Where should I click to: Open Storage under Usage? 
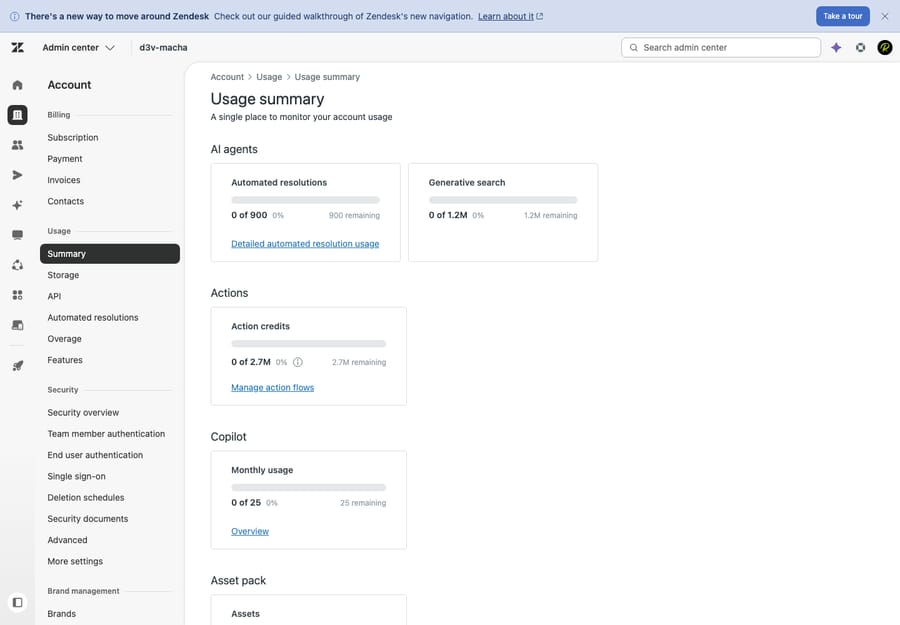click(x=63, y=275)
